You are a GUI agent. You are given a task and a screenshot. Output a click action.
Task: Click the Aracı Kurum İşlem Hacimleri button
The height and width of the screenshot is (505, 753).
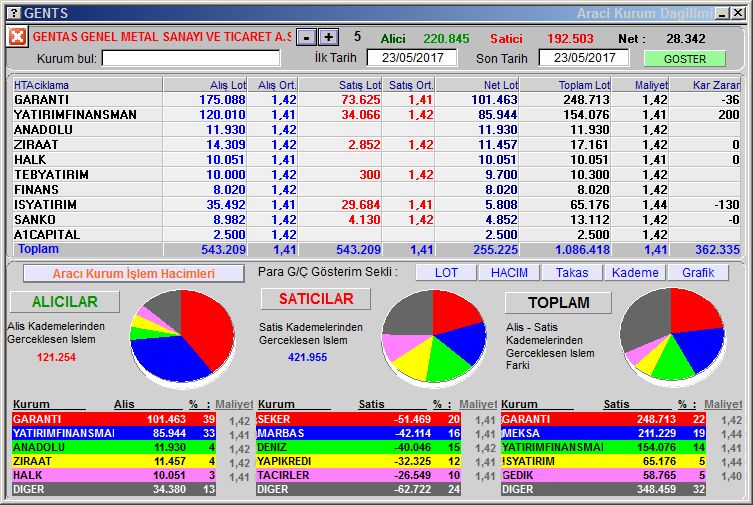point(133,273)
